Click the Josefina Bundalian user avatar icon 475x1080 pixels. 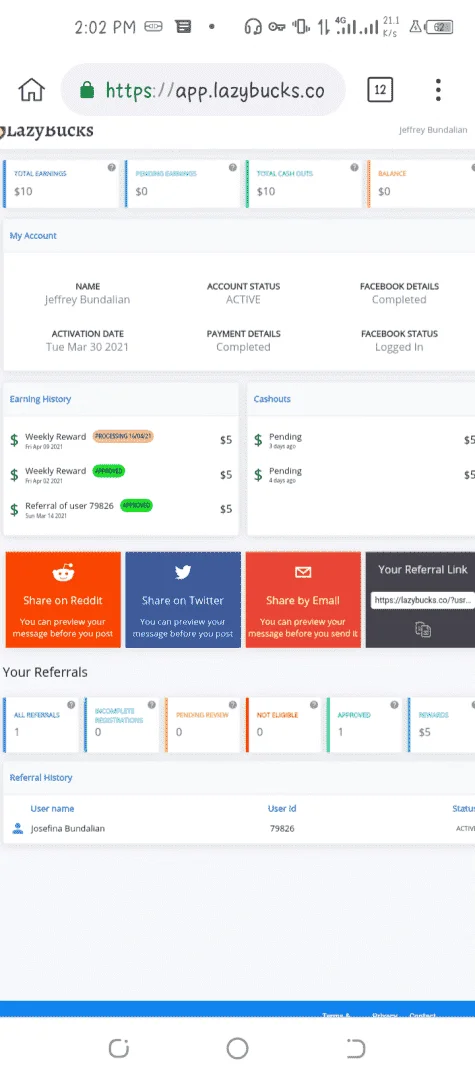coord(18,828)
